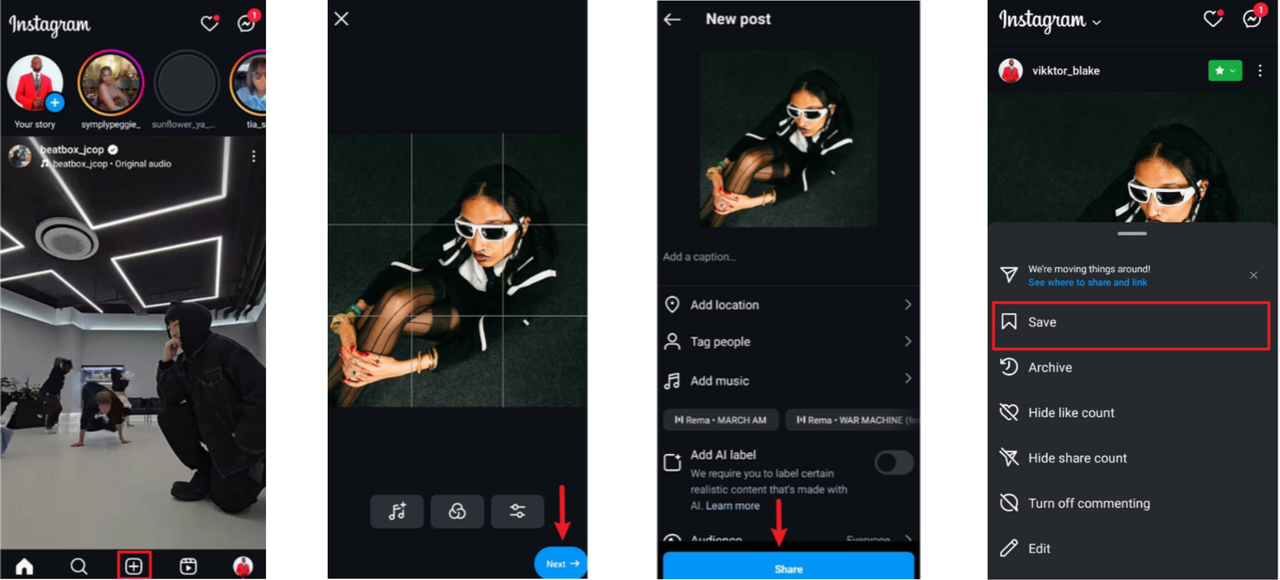The width and height of the screenshot is (1280, 580).
Task: Open Search tab in bottom bar
Action: [x=79, y=567]
